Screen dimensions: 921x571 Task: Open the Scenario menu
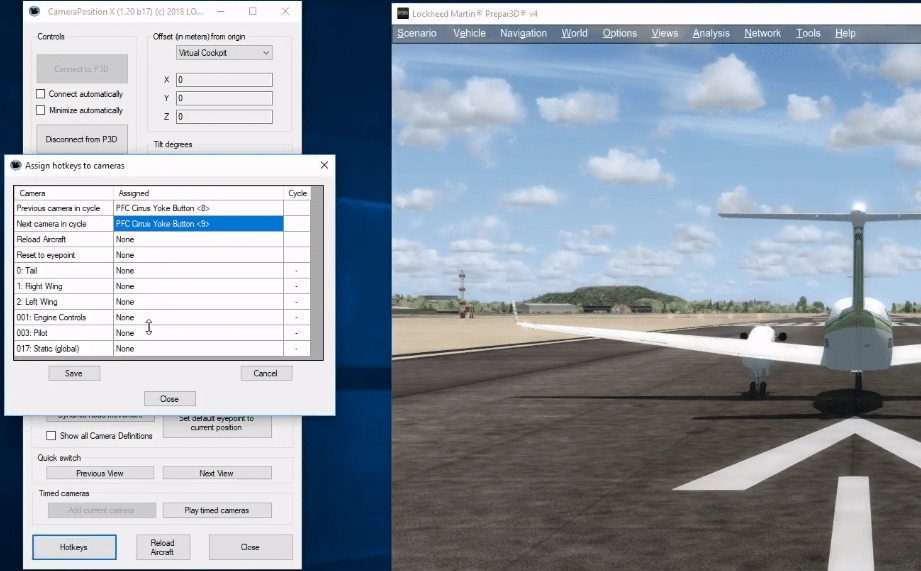[x=416, y=33]
